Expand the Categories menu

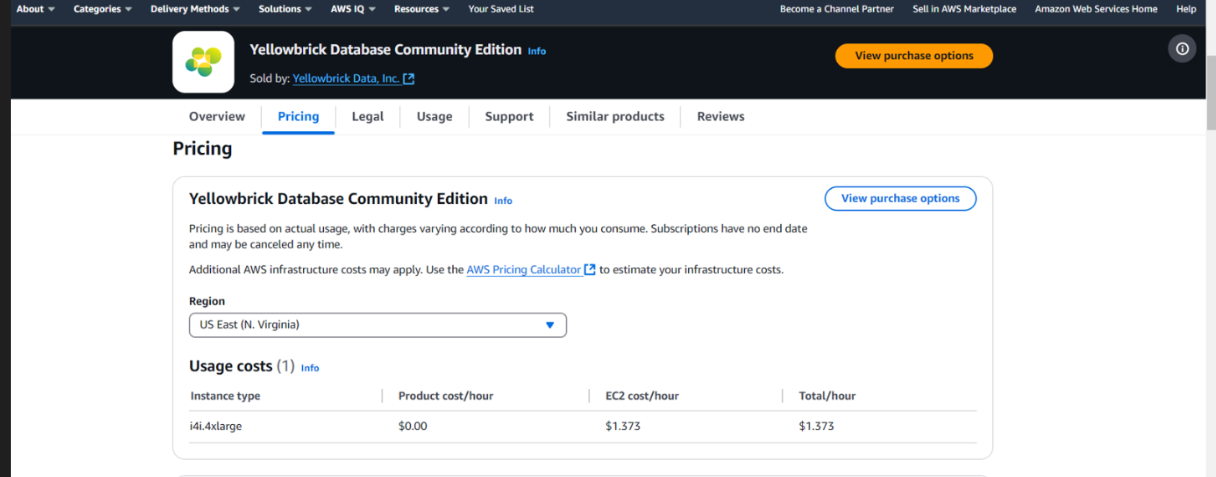click(x=103, y=9)
